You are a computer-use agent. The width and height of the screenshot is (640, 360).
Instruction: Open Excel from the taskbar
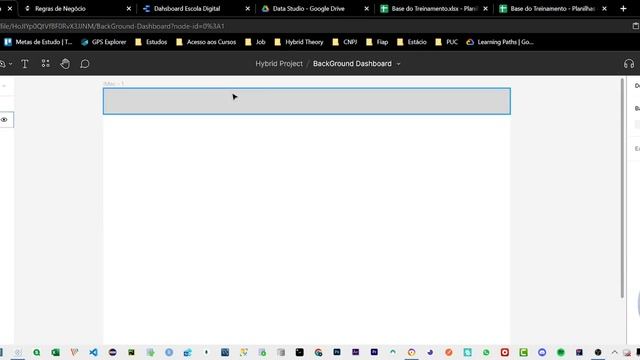(56, 352)
